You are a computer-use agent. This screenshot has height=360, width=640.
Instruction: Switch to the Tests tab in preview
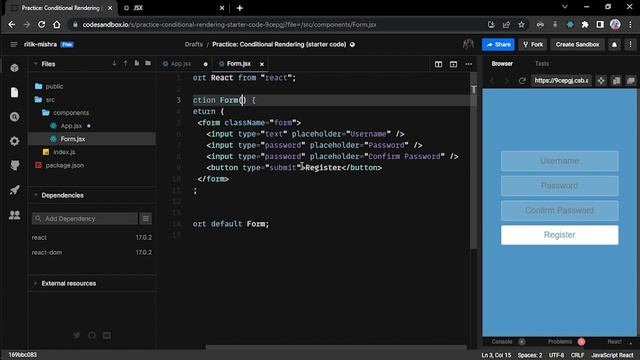542,64
